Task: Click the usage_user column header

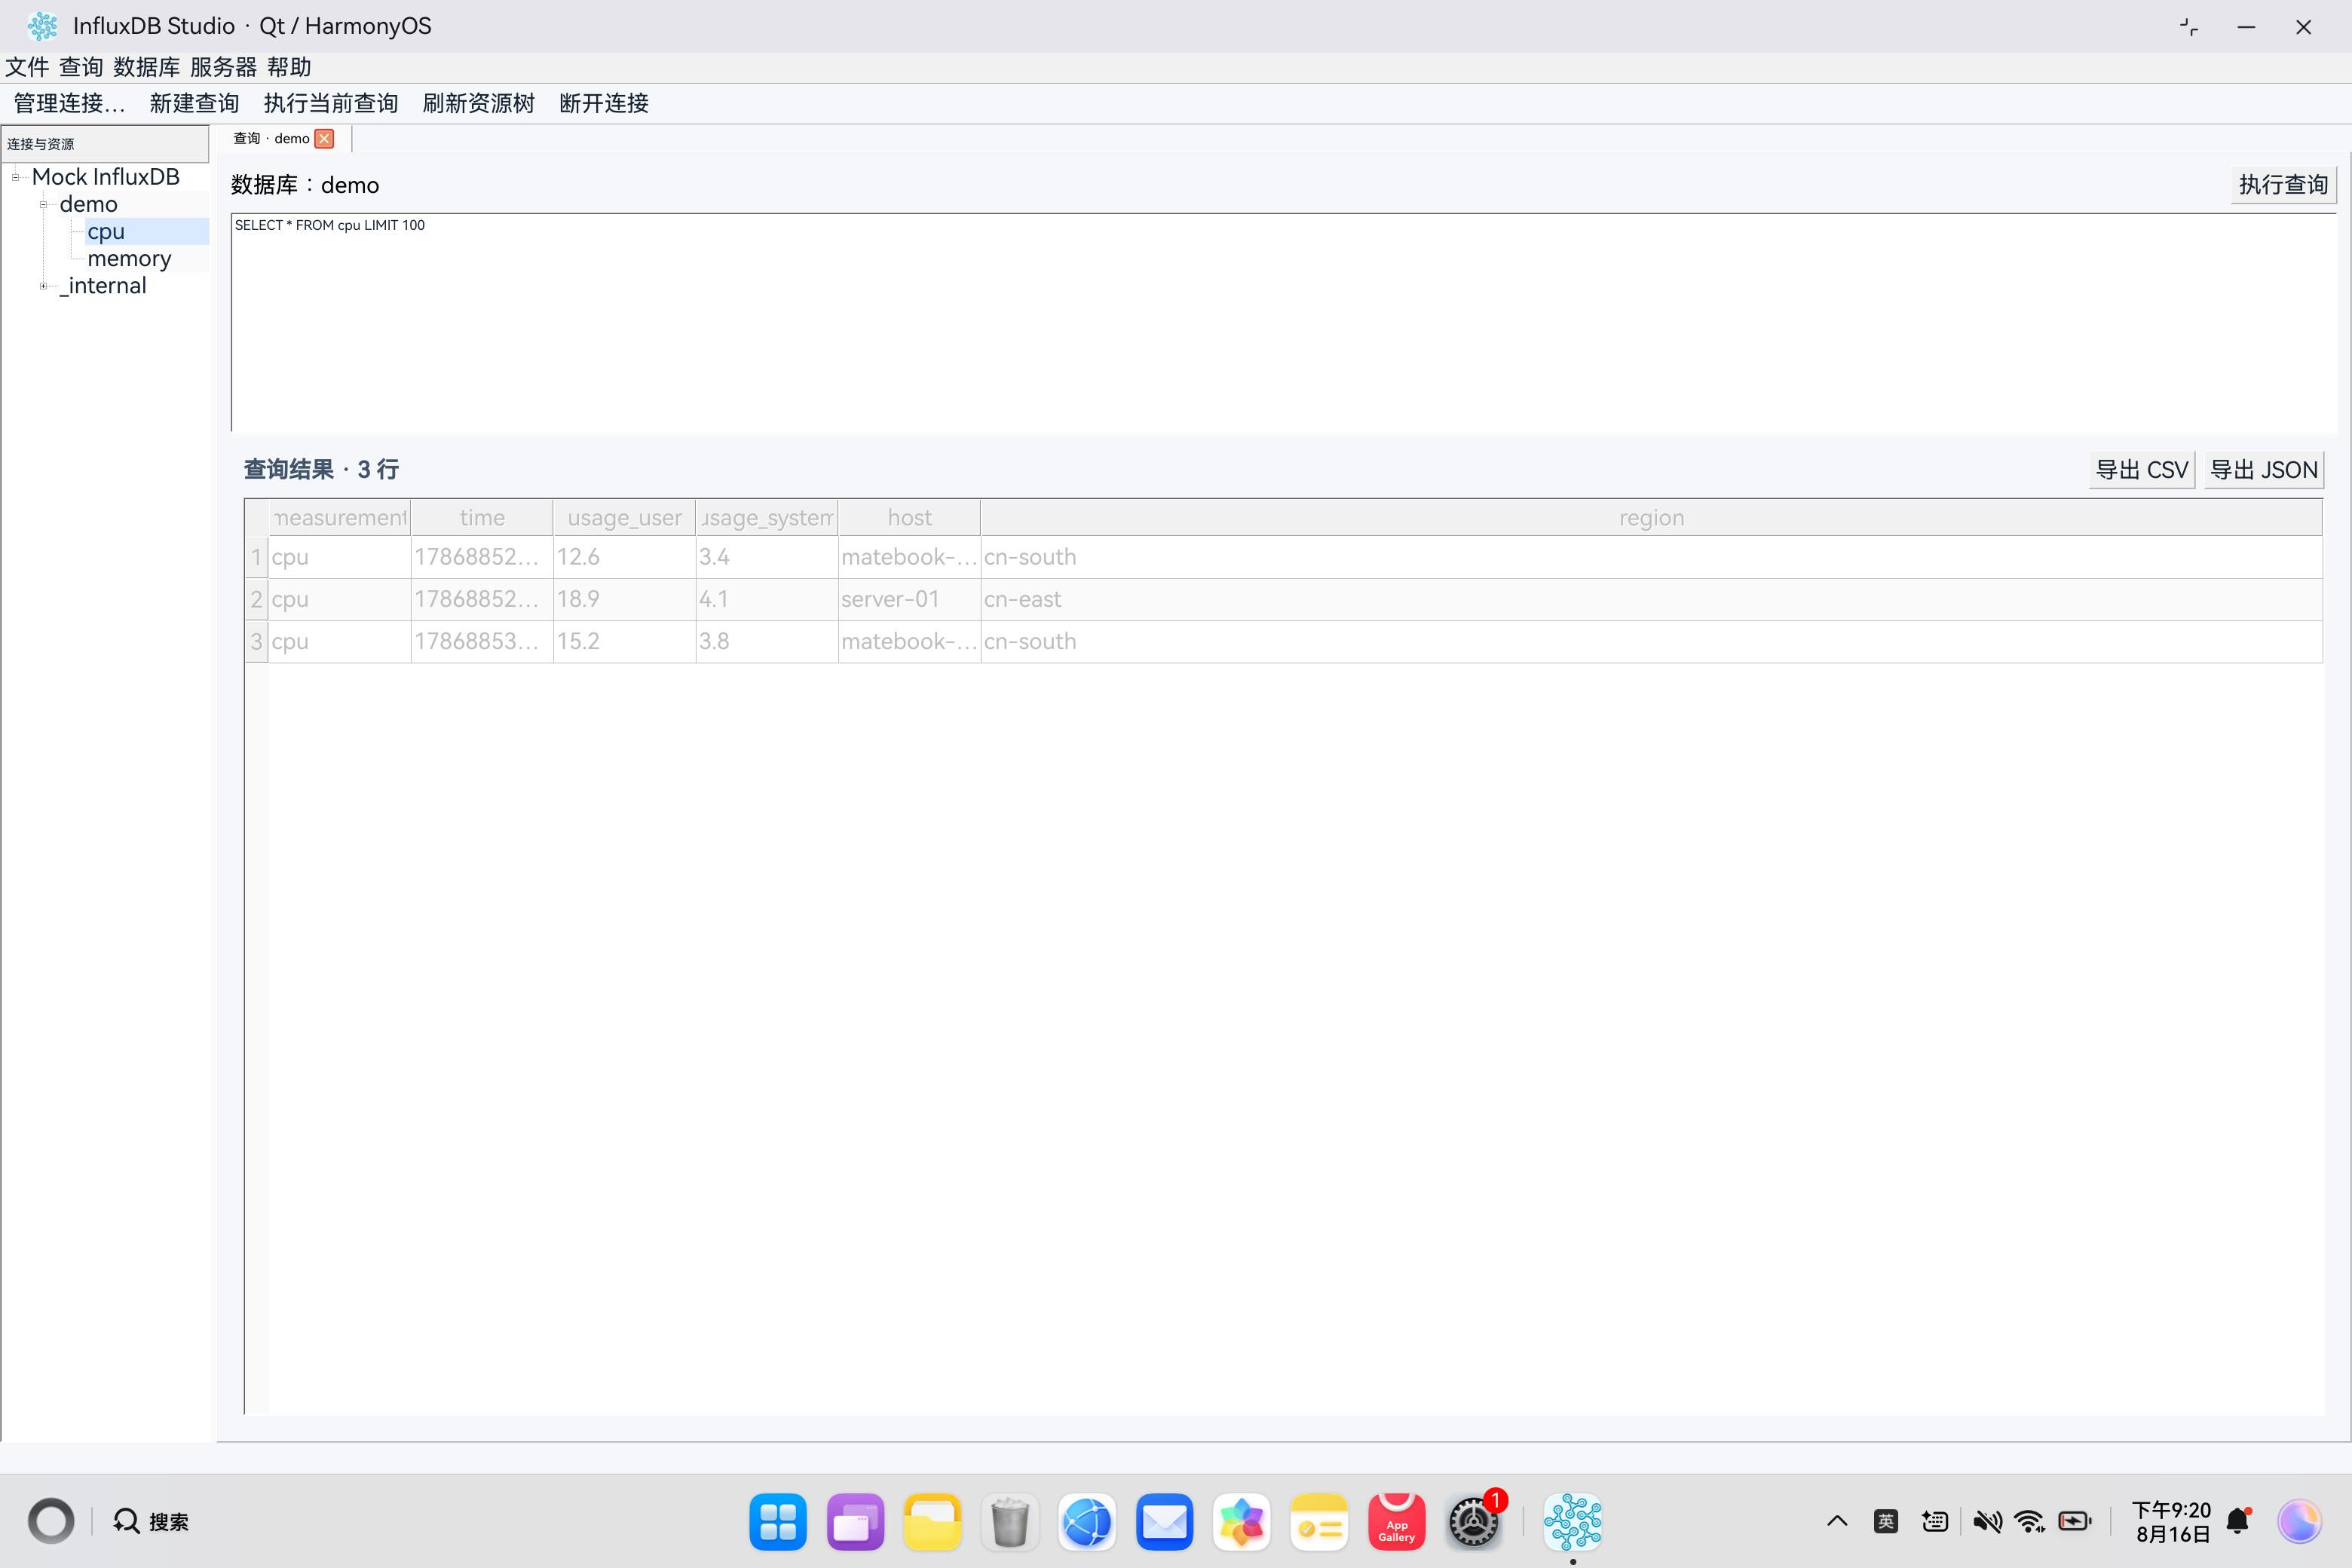Action: pos(624,518)
